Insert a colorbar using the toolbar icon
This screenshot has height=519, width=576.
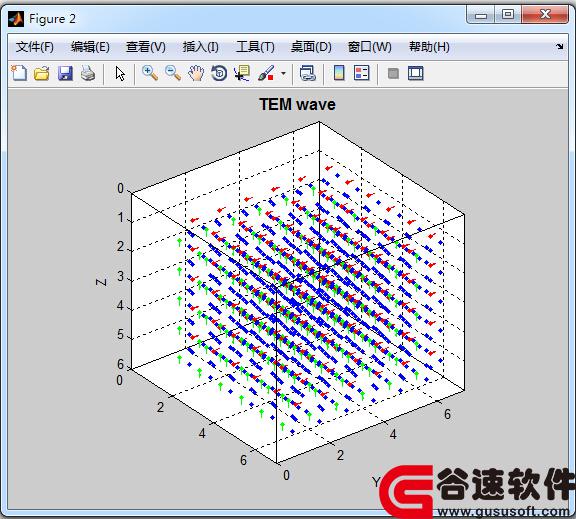point(339,73)
